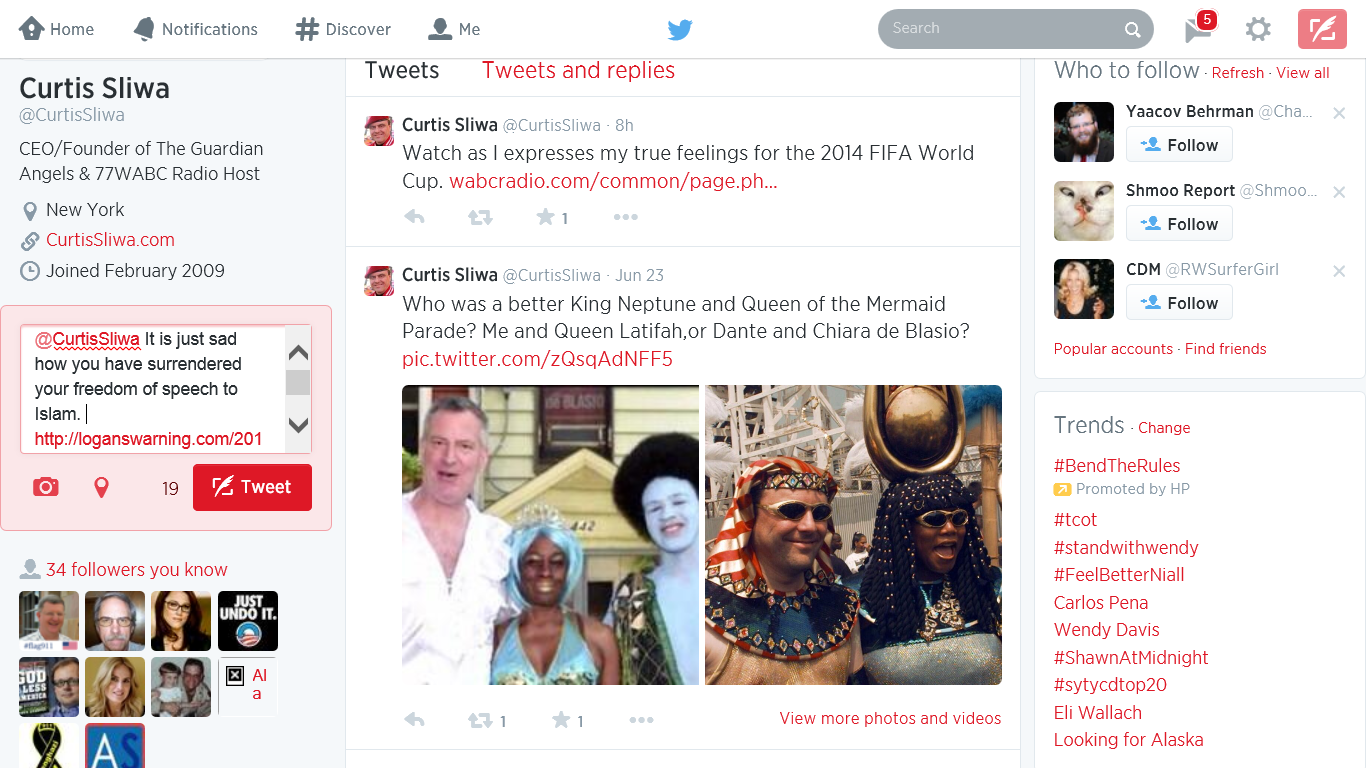Open more options on FIFA tweet
1366x768 pixels.
(626, 217)
